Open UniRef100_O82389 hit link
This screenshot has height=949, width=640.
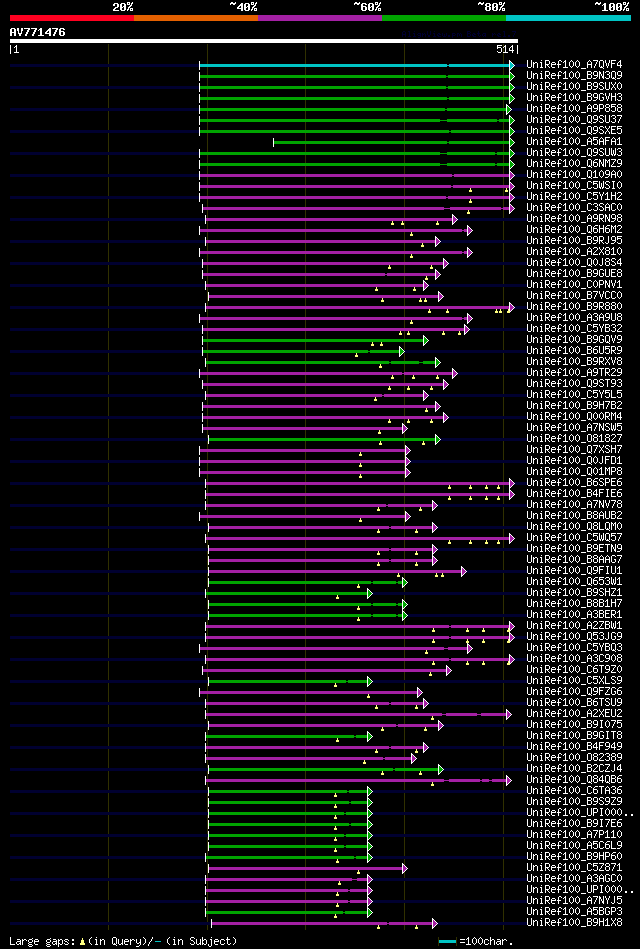click(x=575, y=757)
